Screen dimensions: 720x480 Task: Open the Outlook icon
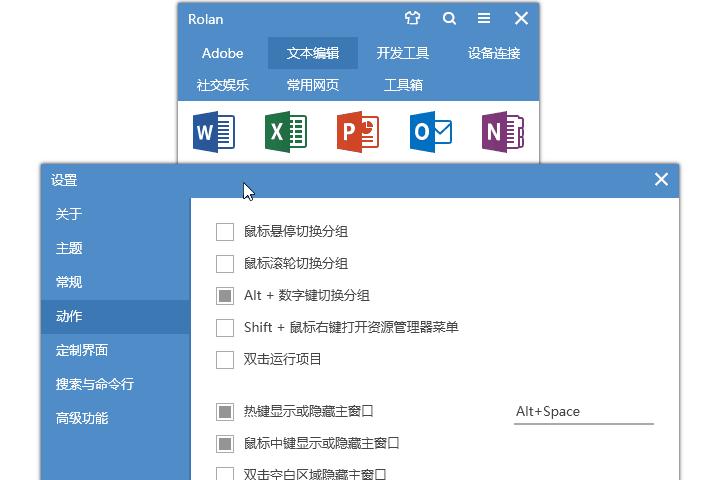click(x=430, y=132)
